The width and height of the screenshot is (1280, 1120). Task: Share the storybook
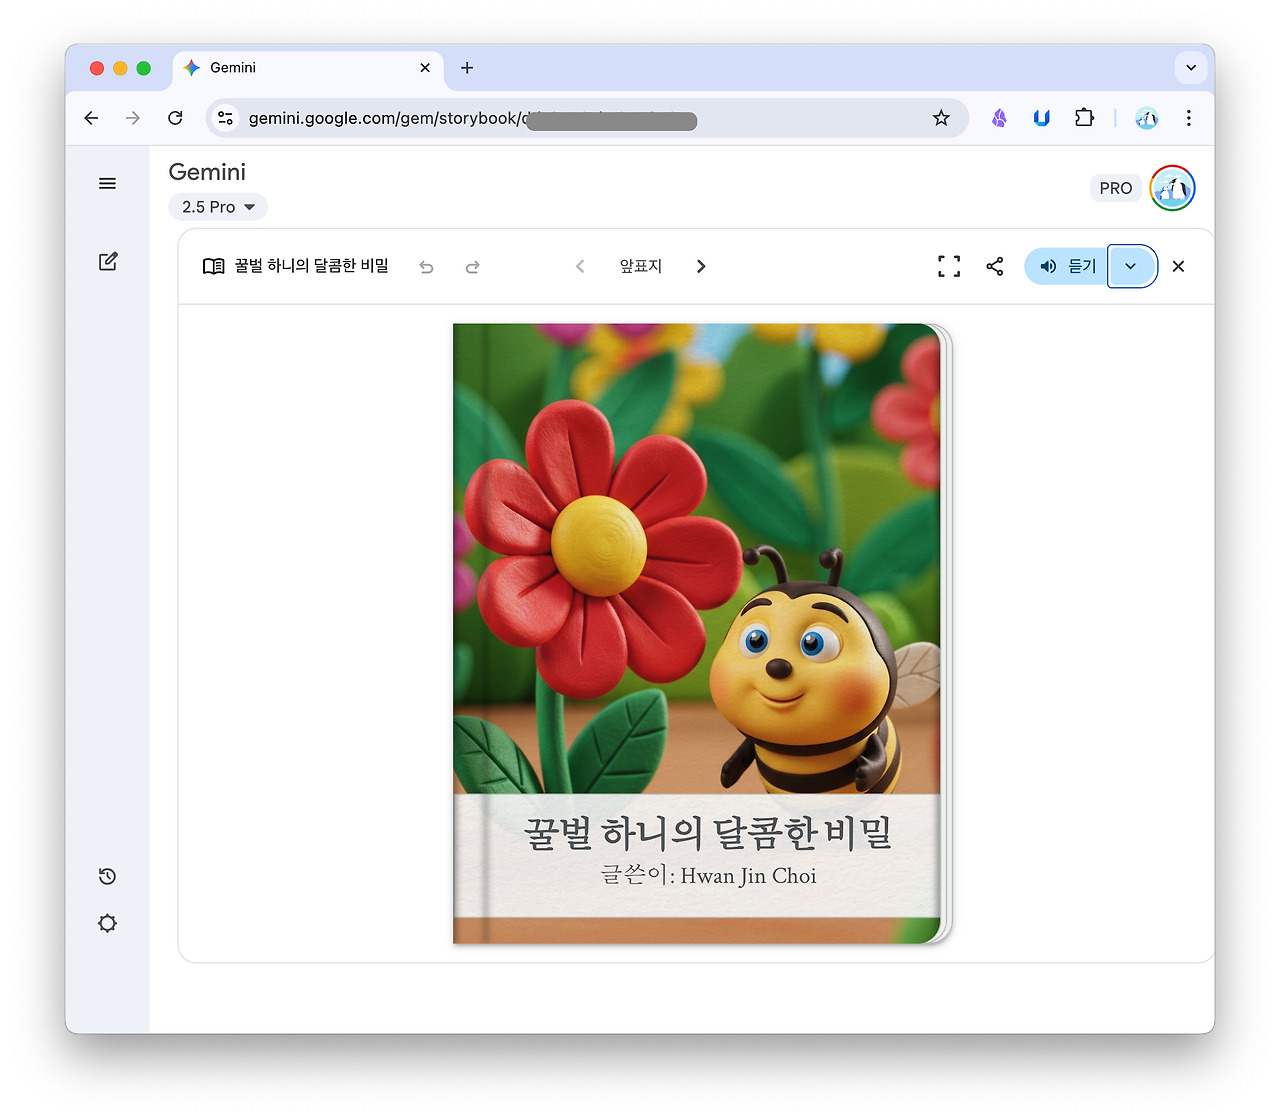click(x=995, y=266)
